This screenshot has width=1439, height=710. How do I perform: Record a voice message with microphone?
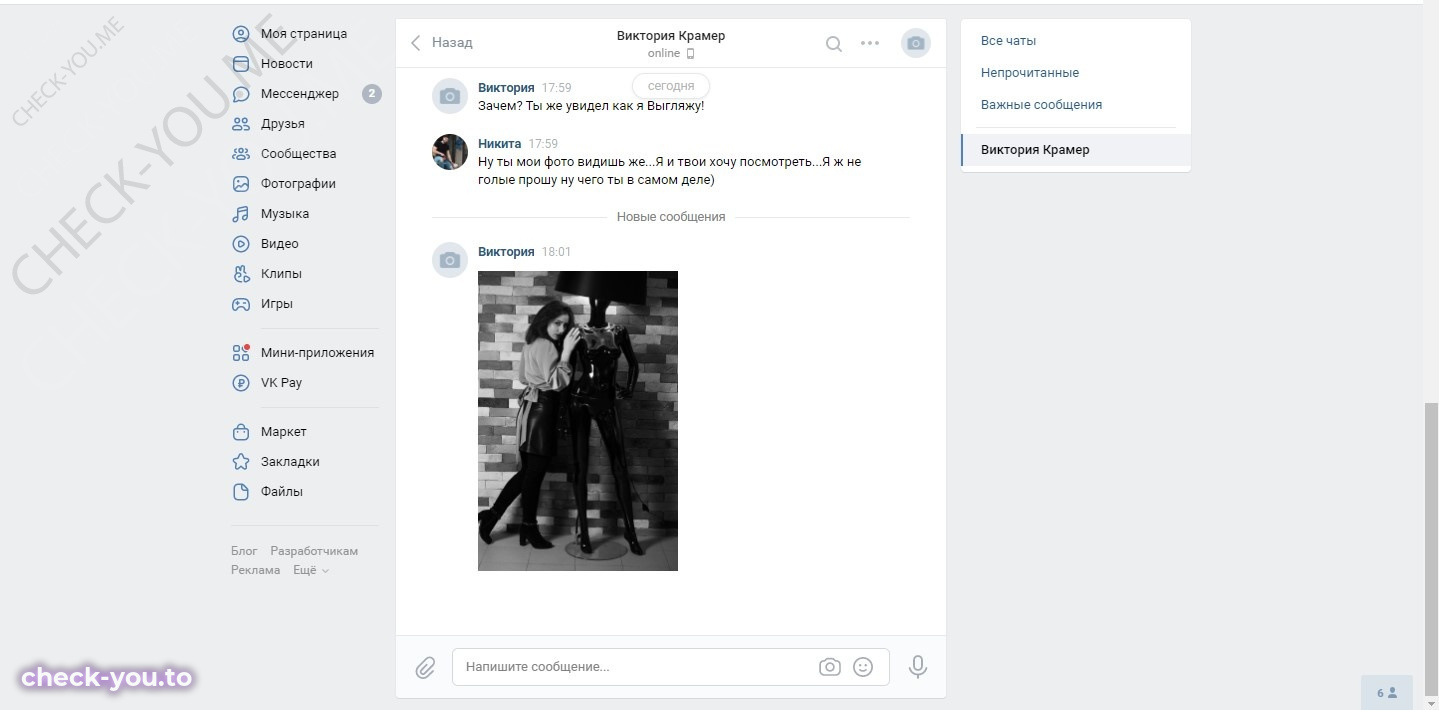(x=917, y=667)
